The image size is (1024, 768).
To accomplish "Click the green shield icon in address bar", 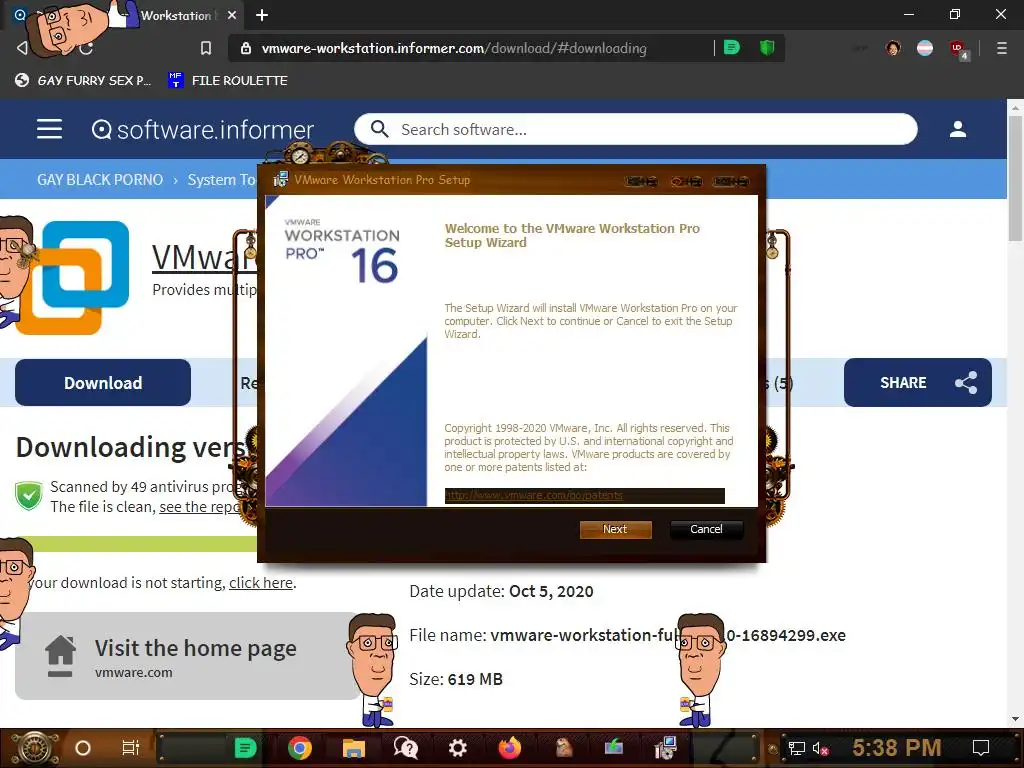I will tap(767, 48).
